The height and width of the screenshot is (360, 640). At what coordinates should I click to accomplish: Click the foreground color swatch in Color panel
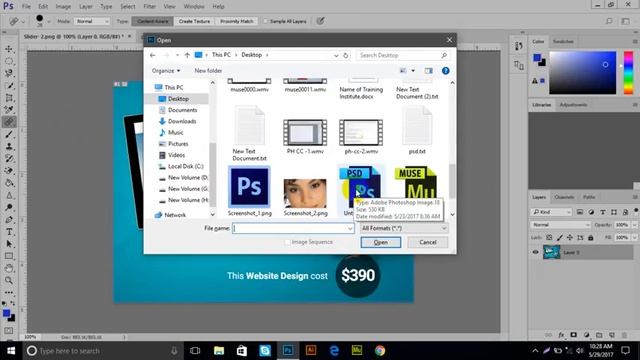click(537, 58)
